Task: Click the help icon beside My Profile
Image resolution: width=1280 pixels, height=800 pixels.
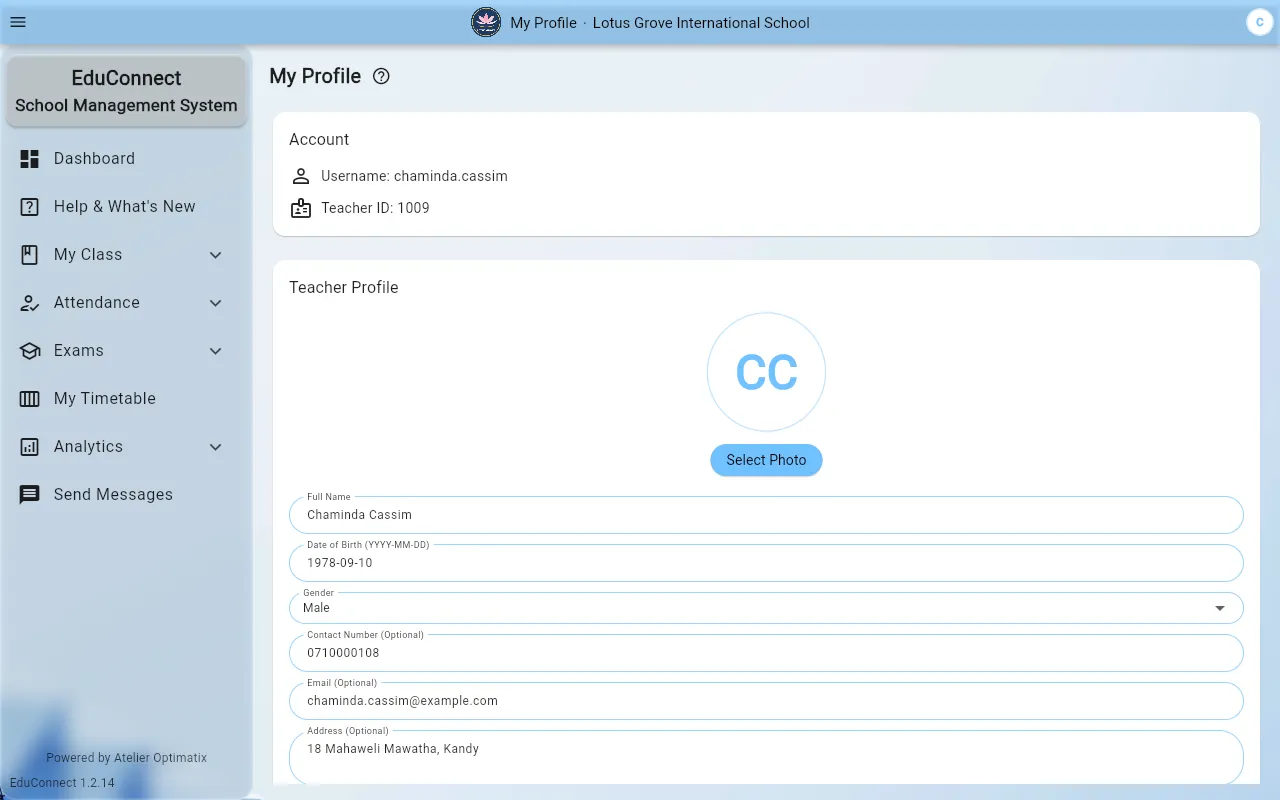Action: coord(381,76)
